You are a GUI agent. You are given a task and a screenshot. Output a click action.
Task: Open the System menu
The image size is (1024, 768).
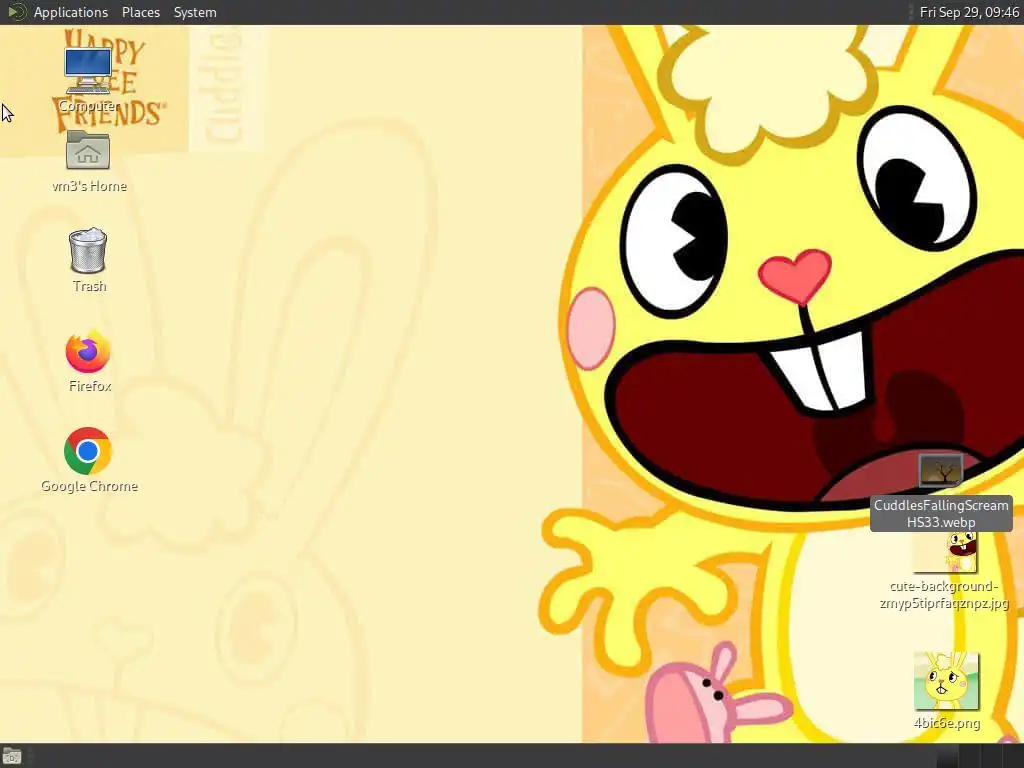point(195,12)
